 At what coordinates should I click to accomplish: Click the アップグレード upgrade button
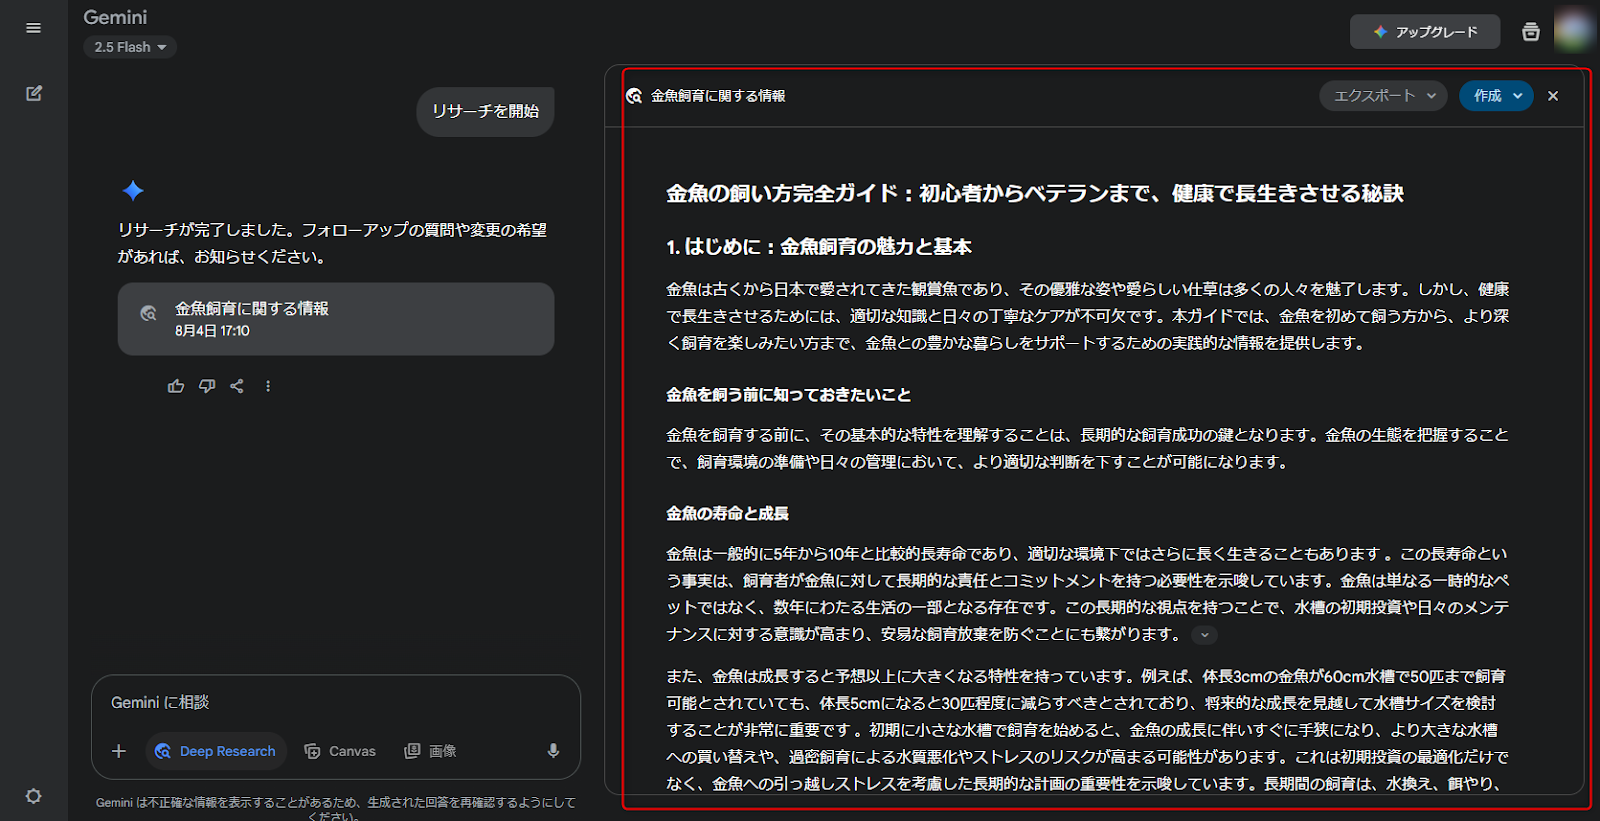1424,32
